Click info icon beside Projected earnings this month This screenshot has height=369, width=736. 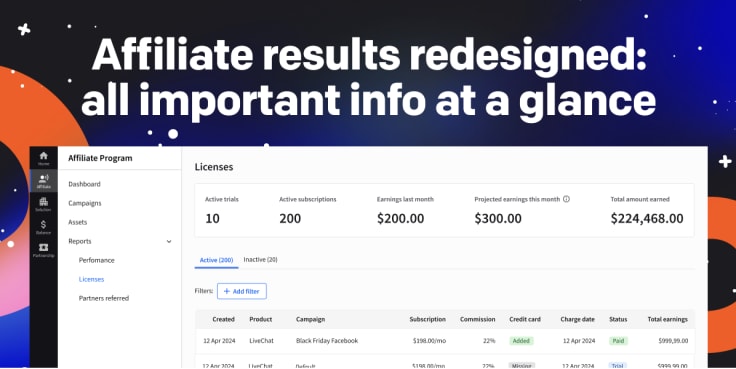coord(566,199)
